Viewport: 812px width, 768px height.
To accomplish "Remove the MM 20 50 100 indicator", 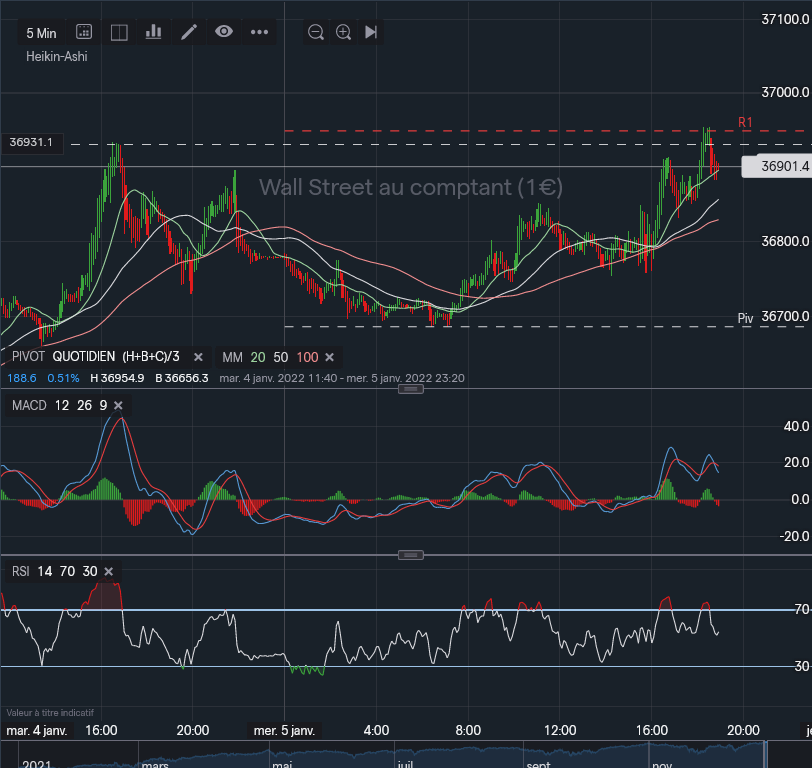I will pos(329,357).
